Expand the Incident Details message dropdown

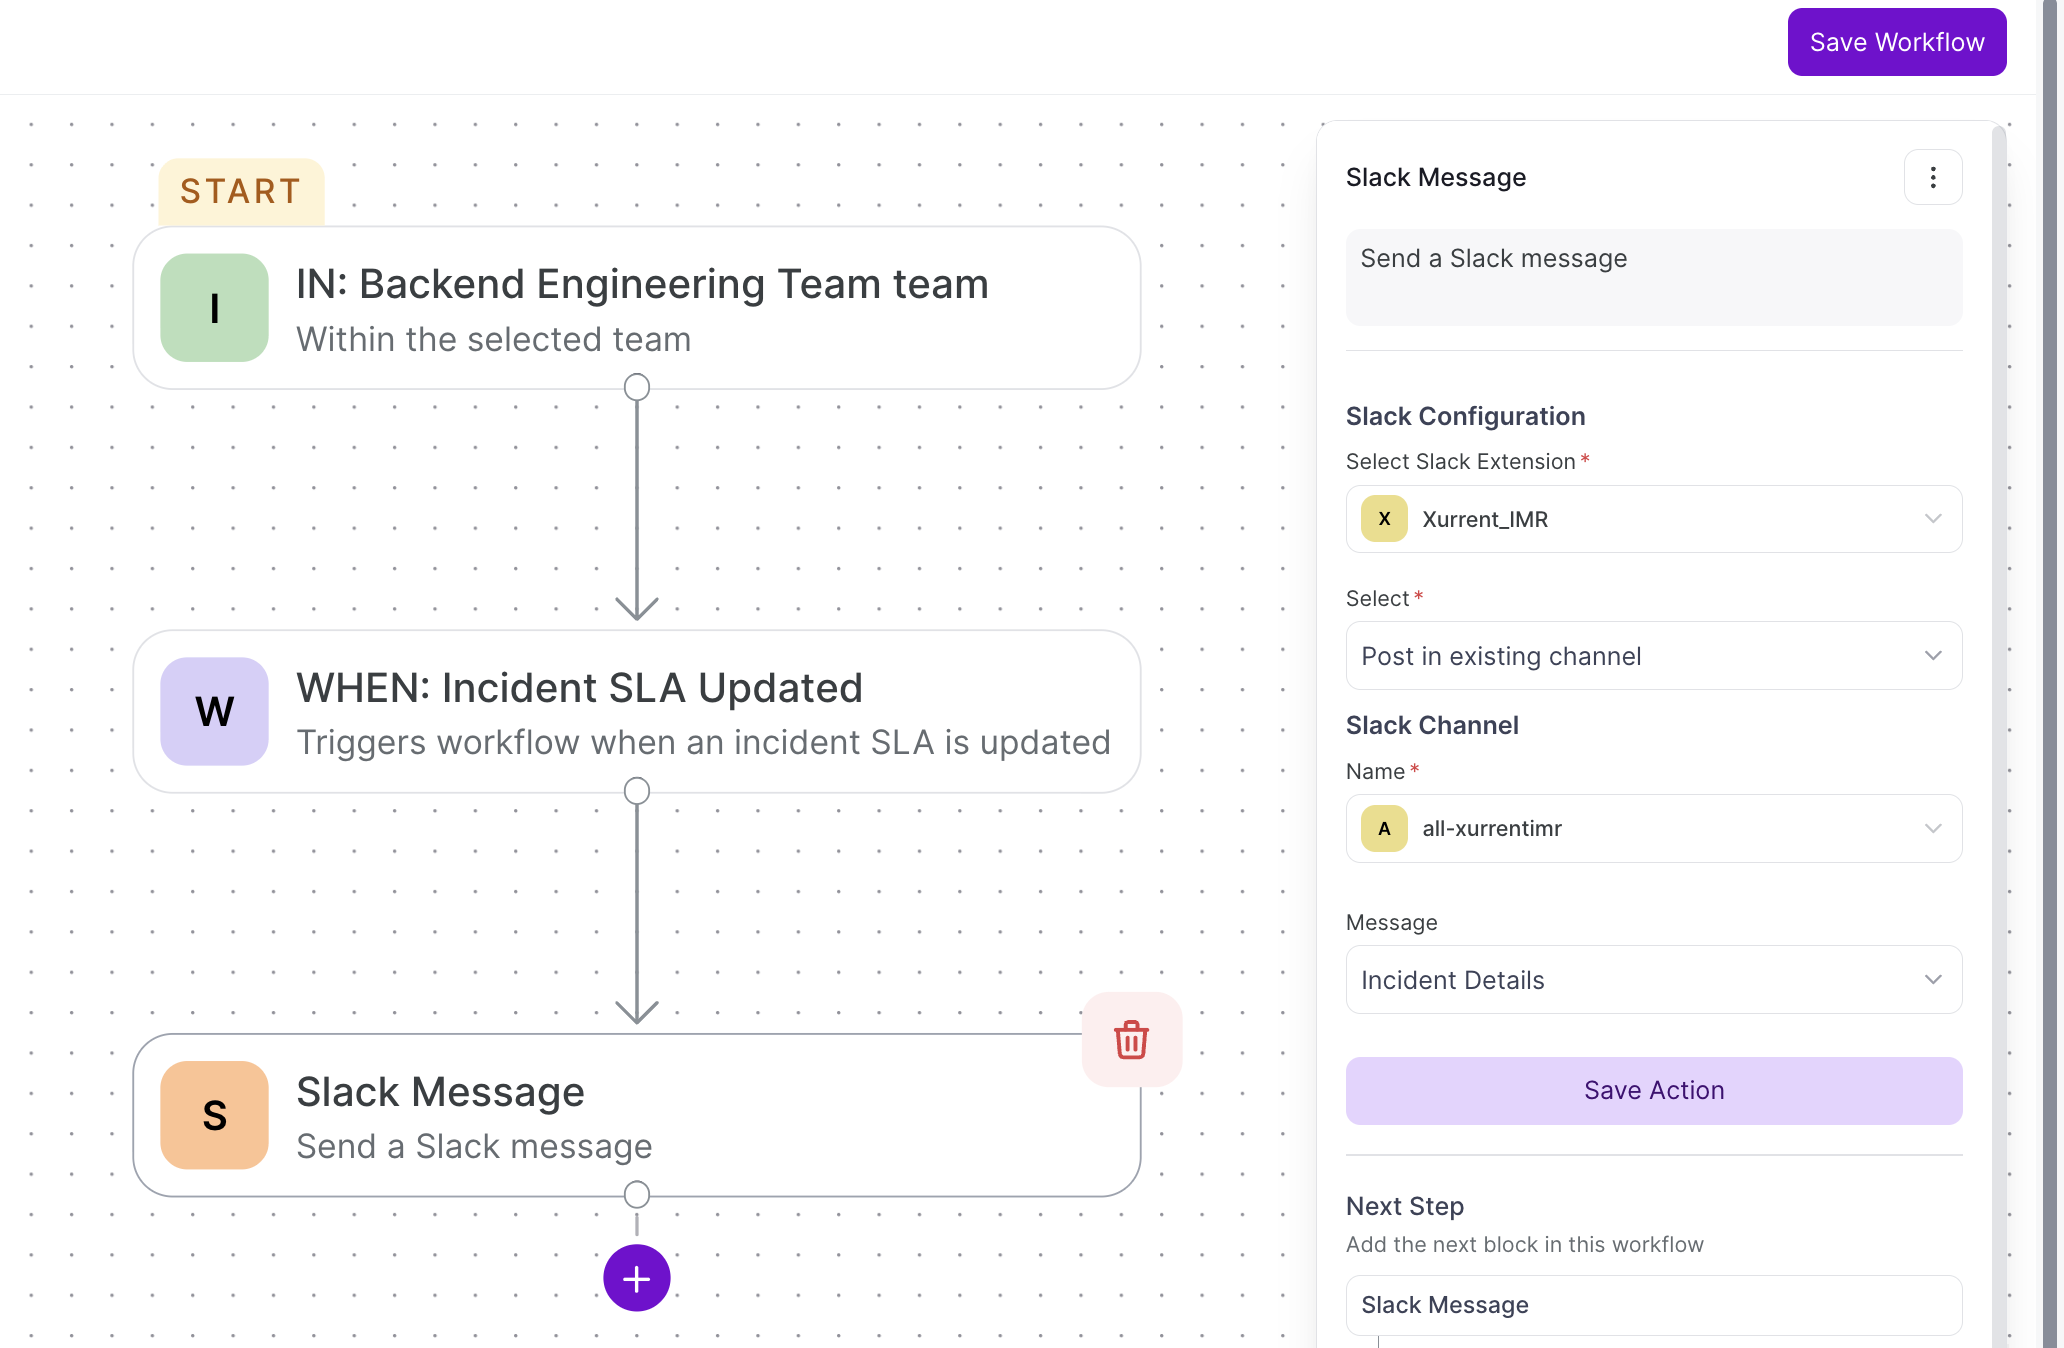pyautogui.click(x=1653, y=980)
